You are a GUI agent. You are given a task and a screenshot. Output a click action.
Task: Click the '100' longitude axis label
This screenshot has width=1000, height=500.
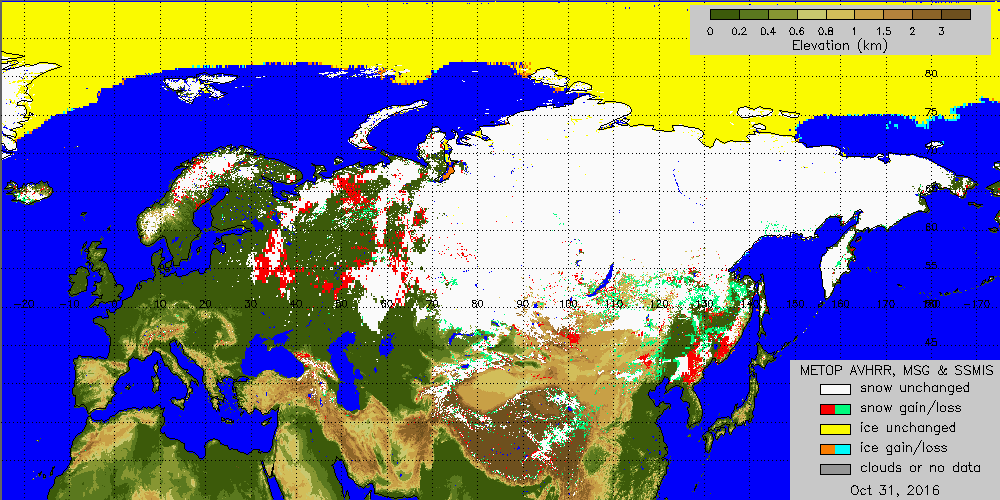coord(568,304)
